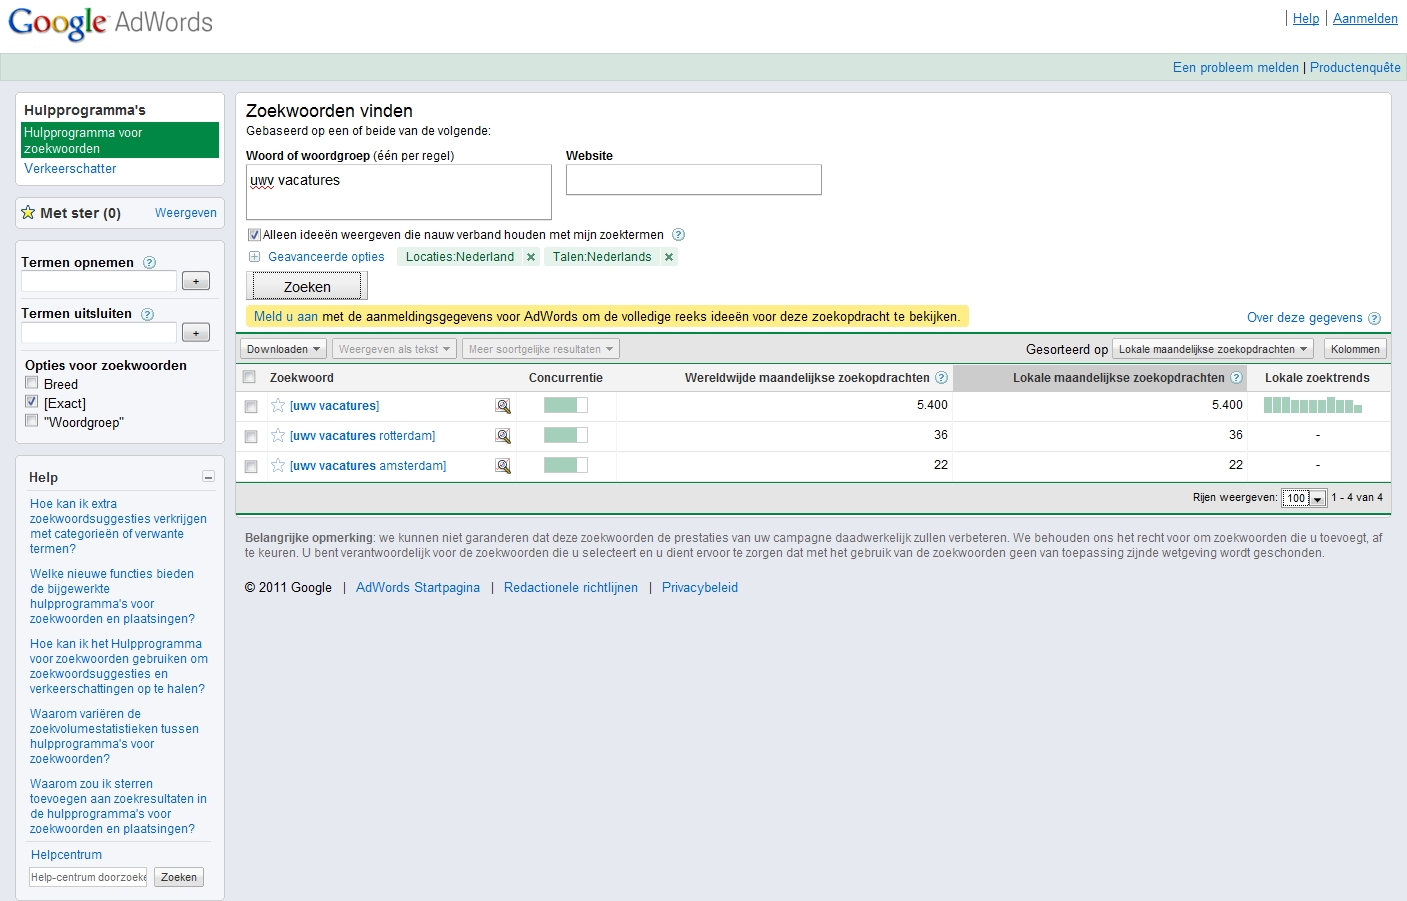
Task: Open search insights magnifier for [uwv vacatures]
Action: 503,406
